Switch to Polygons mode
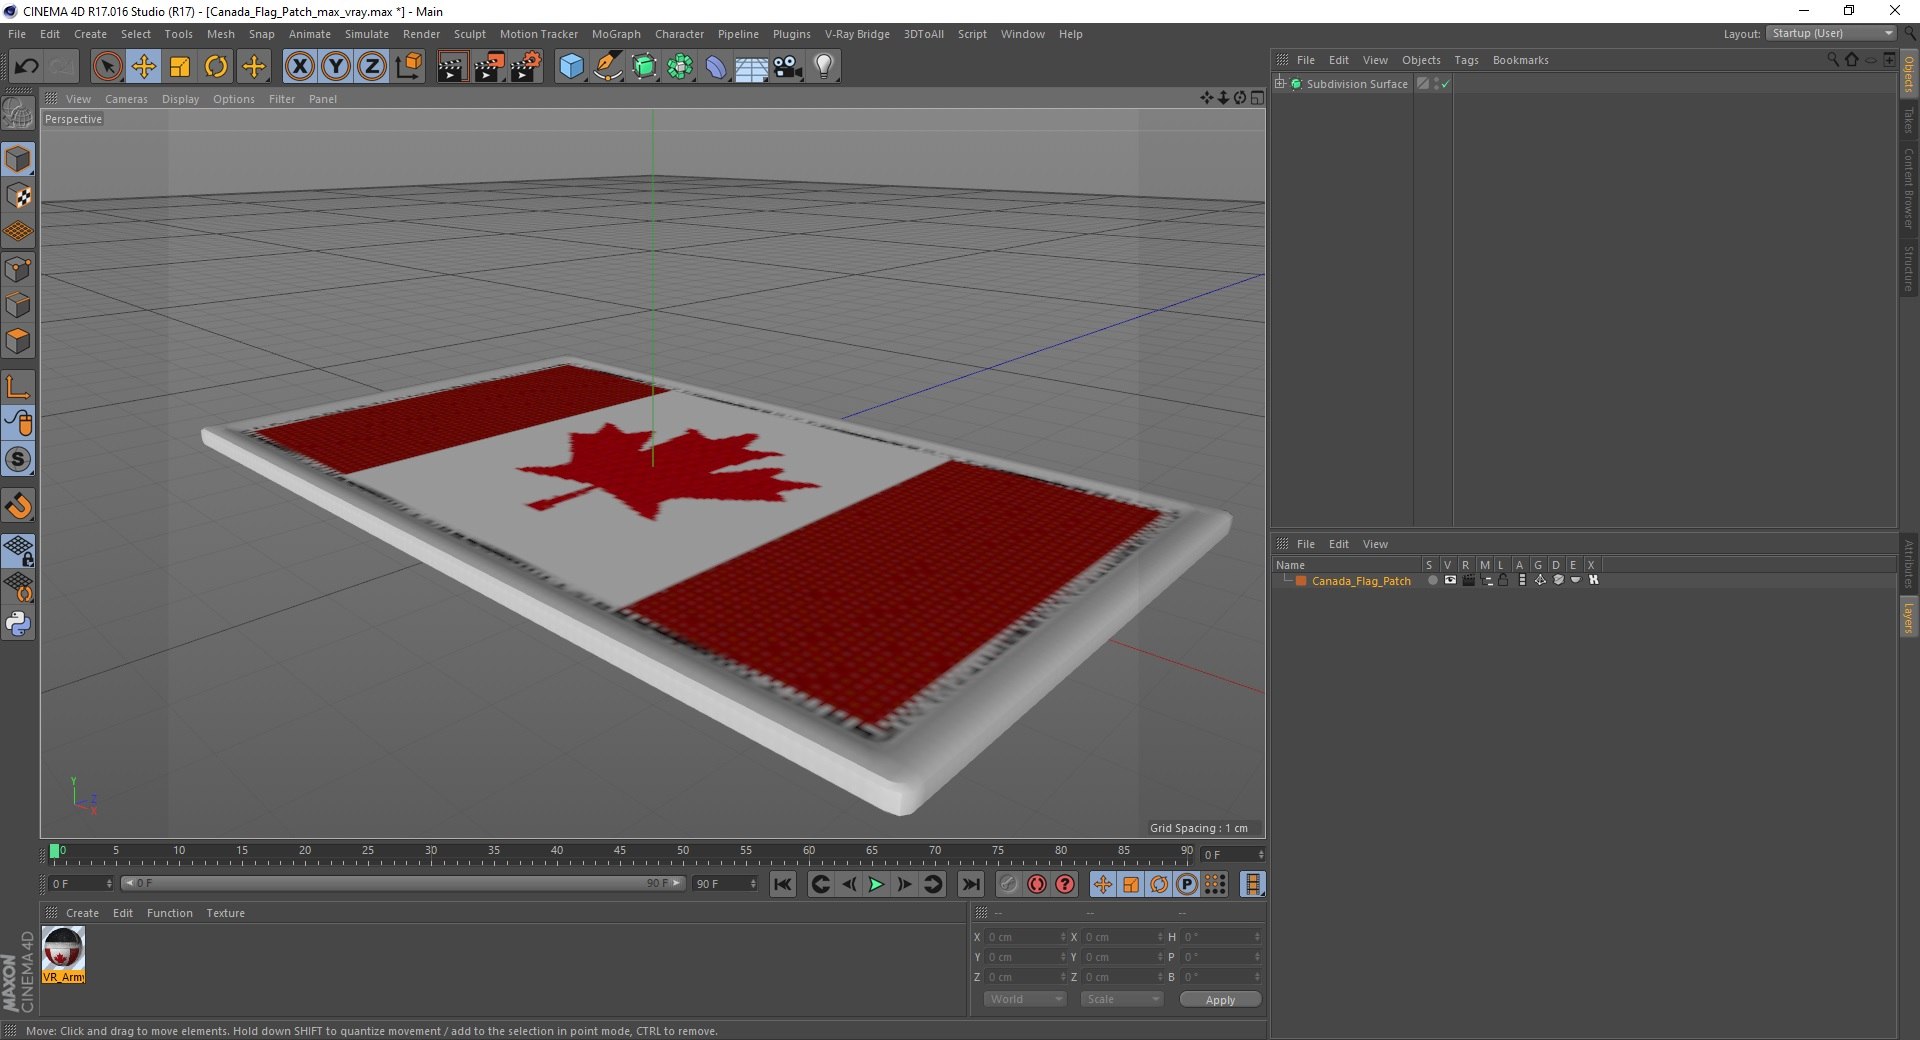The width and height of the screenshot is (1920, 1040). click(x=18, y=341)
